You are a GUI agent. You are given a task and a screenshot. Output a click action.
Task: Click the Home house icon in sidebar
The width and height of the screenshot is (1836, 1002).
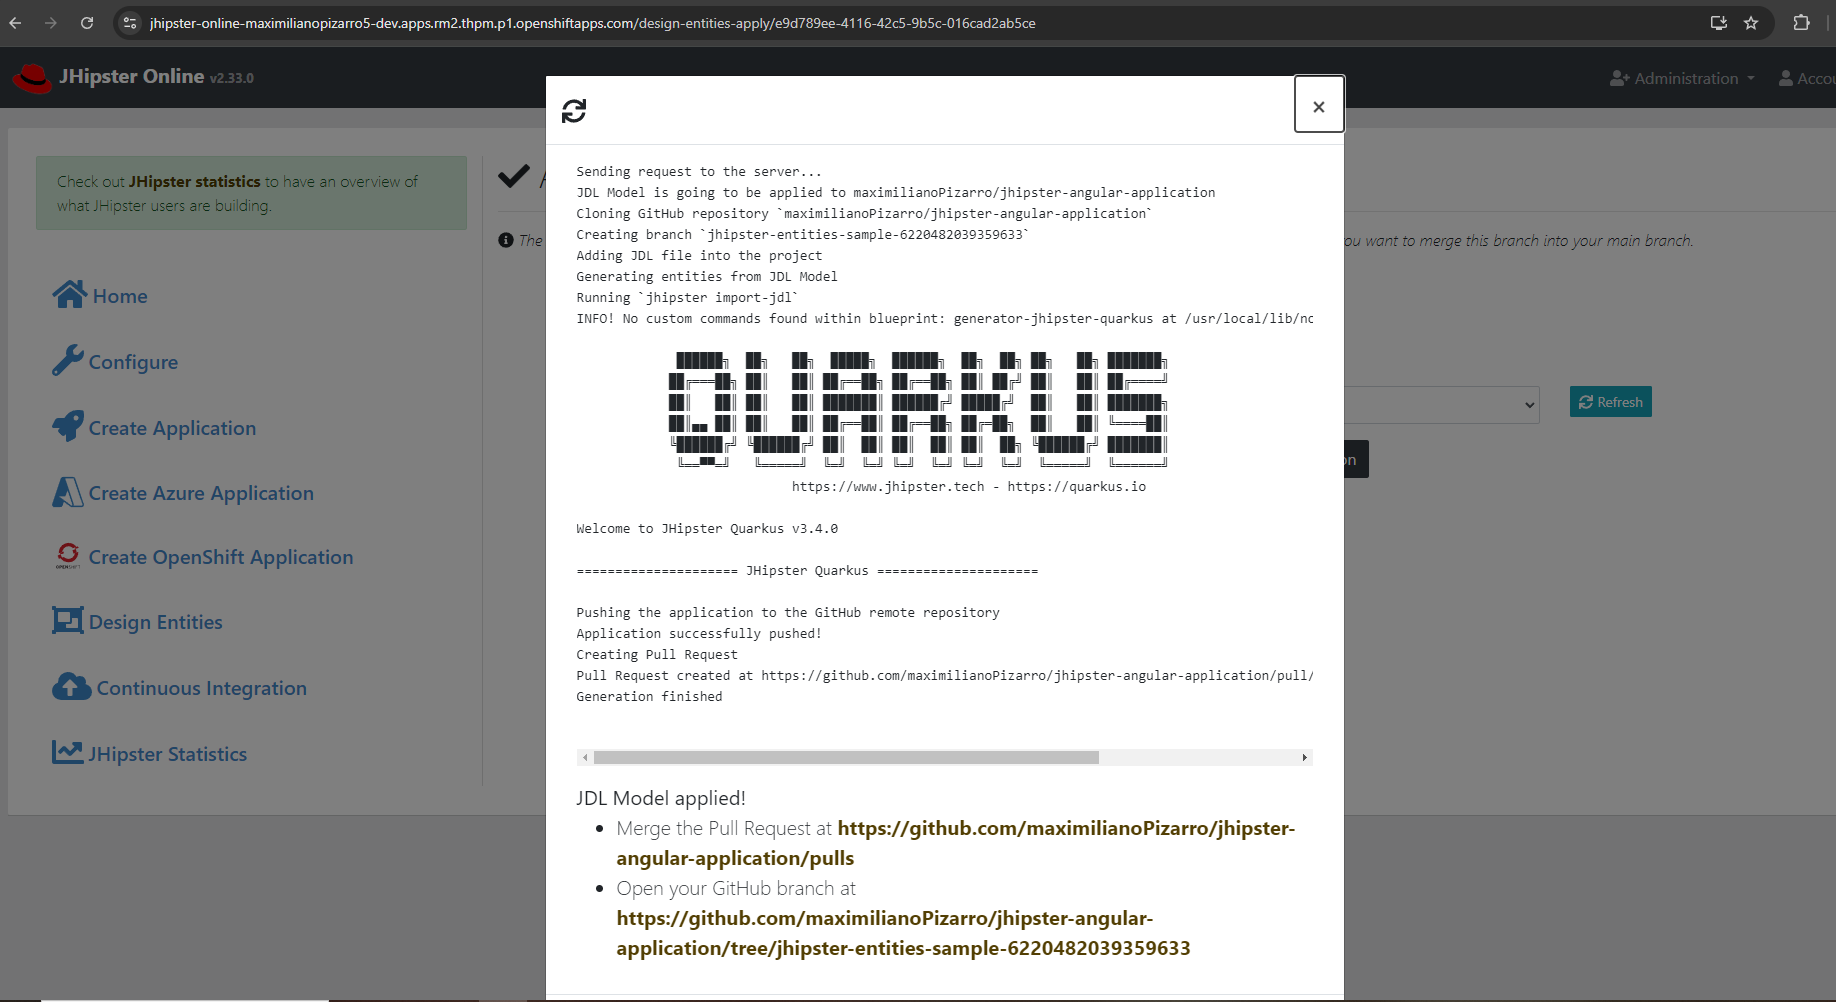coord(70,294)
